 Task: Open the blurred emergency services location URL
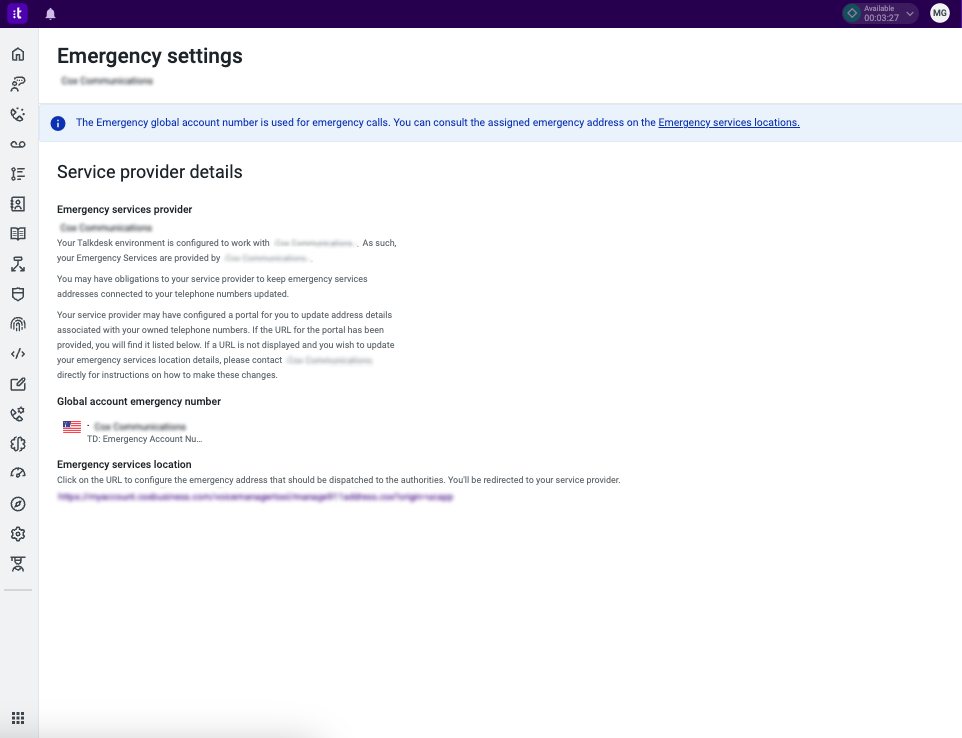[x=255, y=496]
